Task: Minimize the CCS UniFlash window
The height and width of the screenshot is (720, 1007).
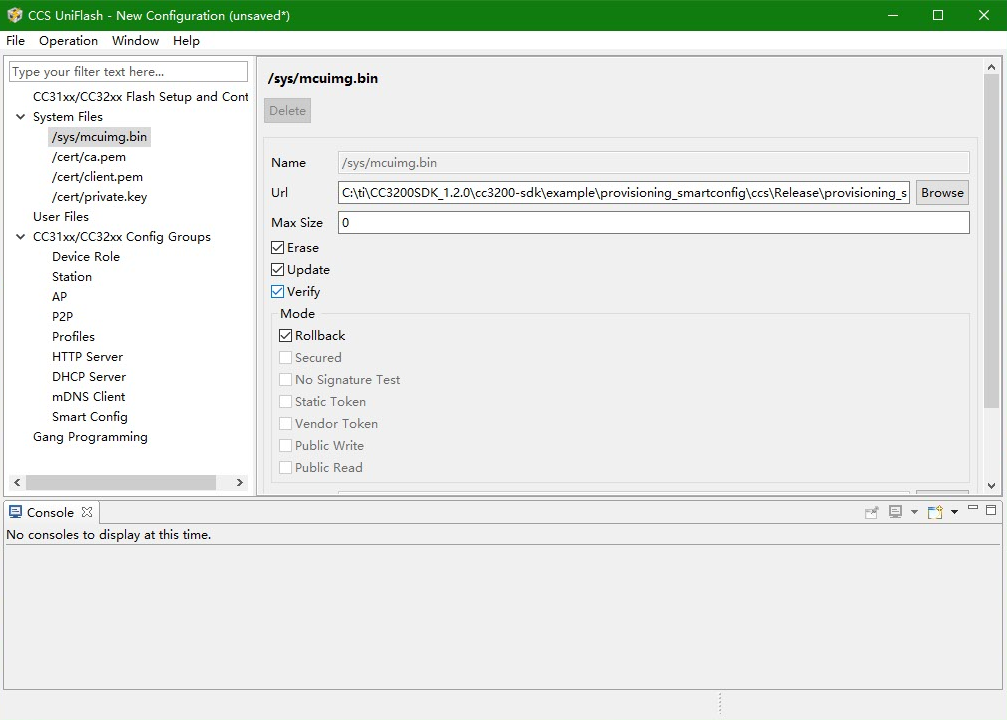Action: tap(893, 15)
